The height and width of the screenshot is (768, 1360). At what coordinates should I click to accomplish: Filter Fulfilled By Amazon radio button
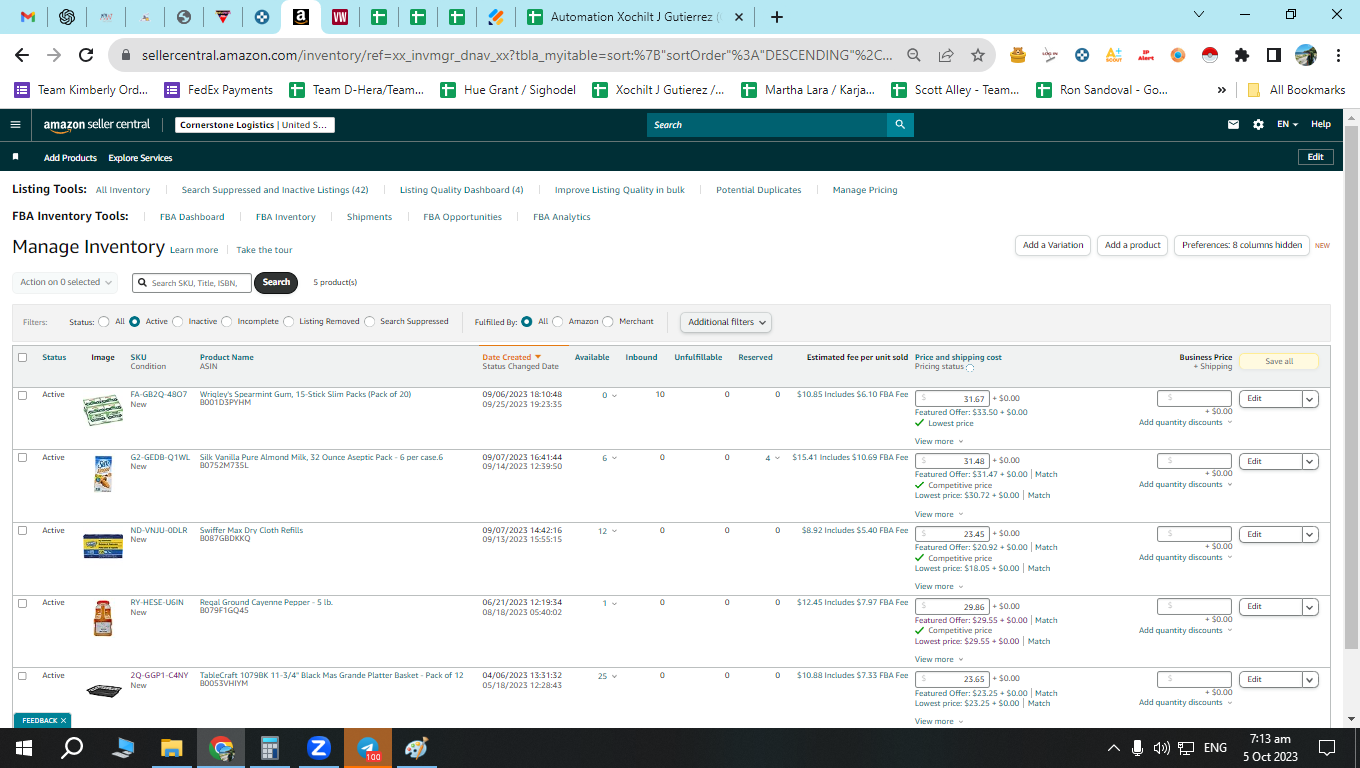coord(558,322)
